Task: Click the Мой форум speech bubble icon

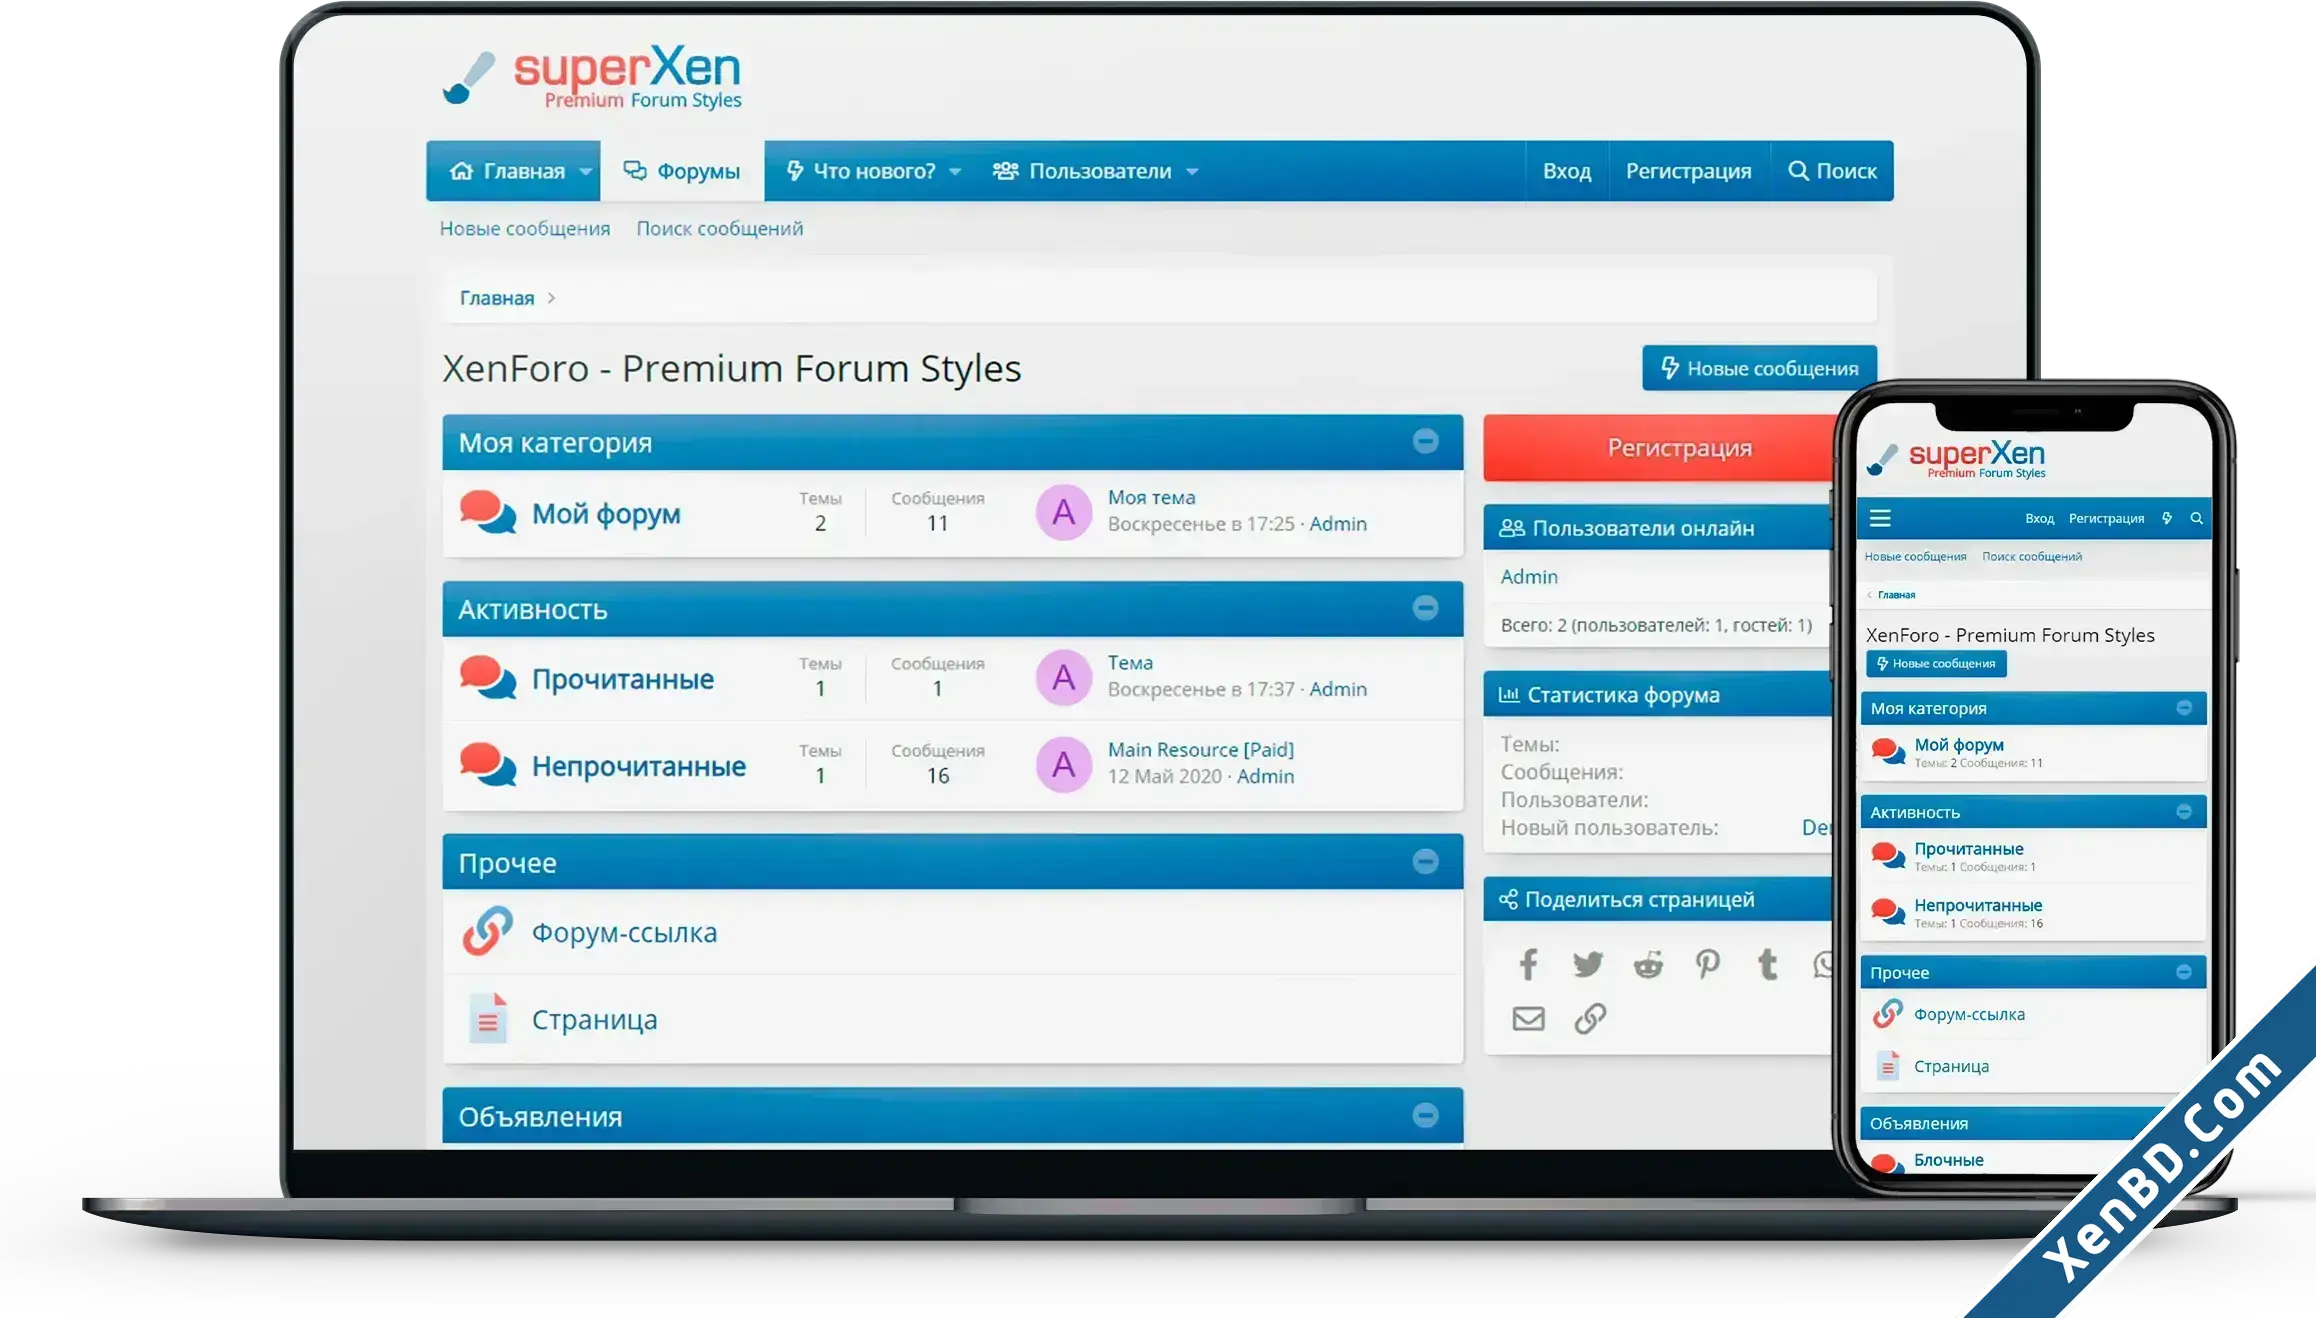Action: tap(488, 512)
